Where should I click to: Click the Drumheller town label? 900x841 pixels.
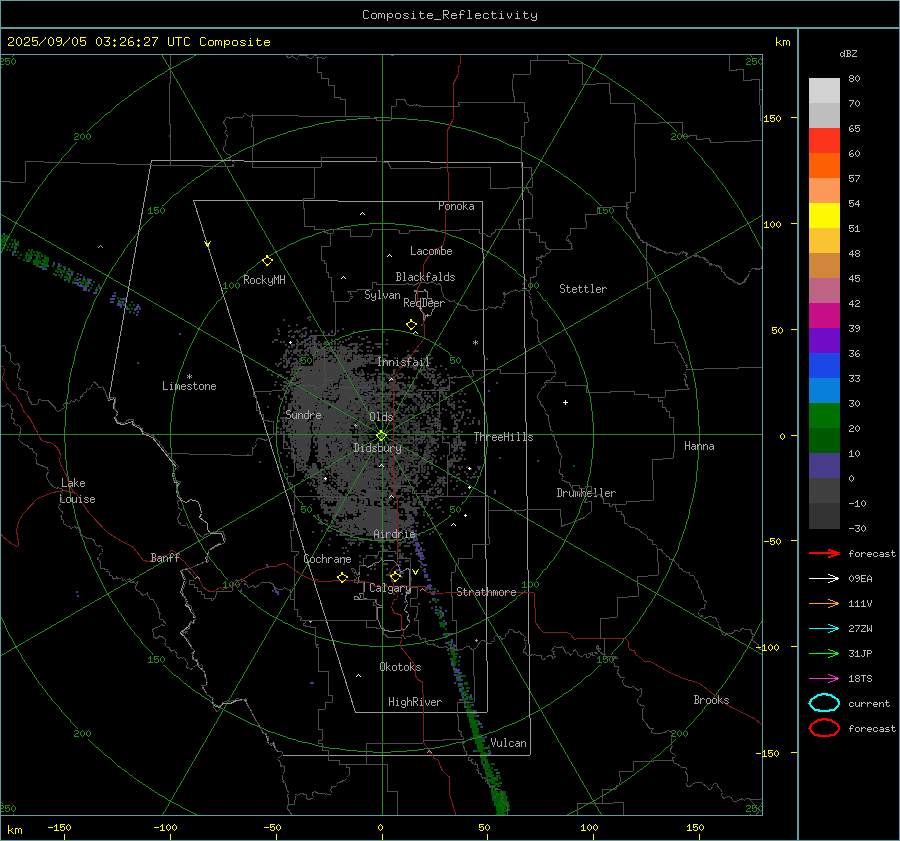click(x=586, y=493)
